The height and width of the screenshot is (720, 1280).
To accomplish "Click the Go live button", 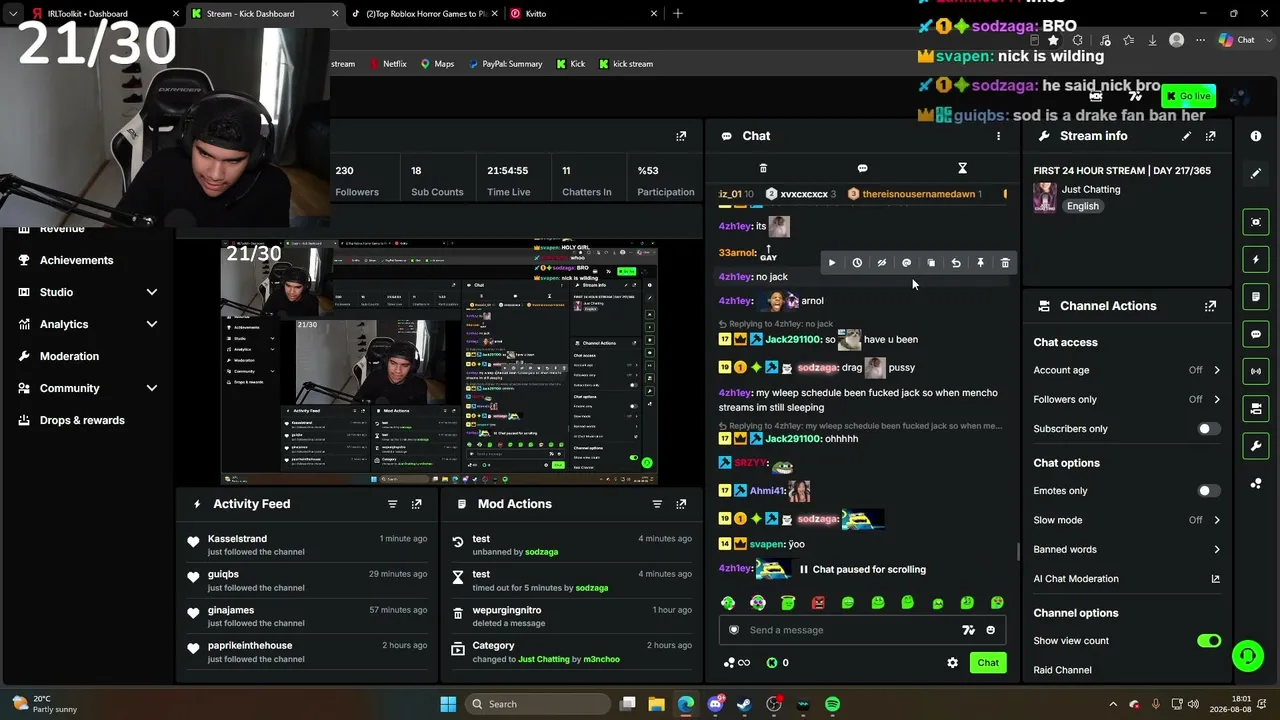I will [1188, 96].
